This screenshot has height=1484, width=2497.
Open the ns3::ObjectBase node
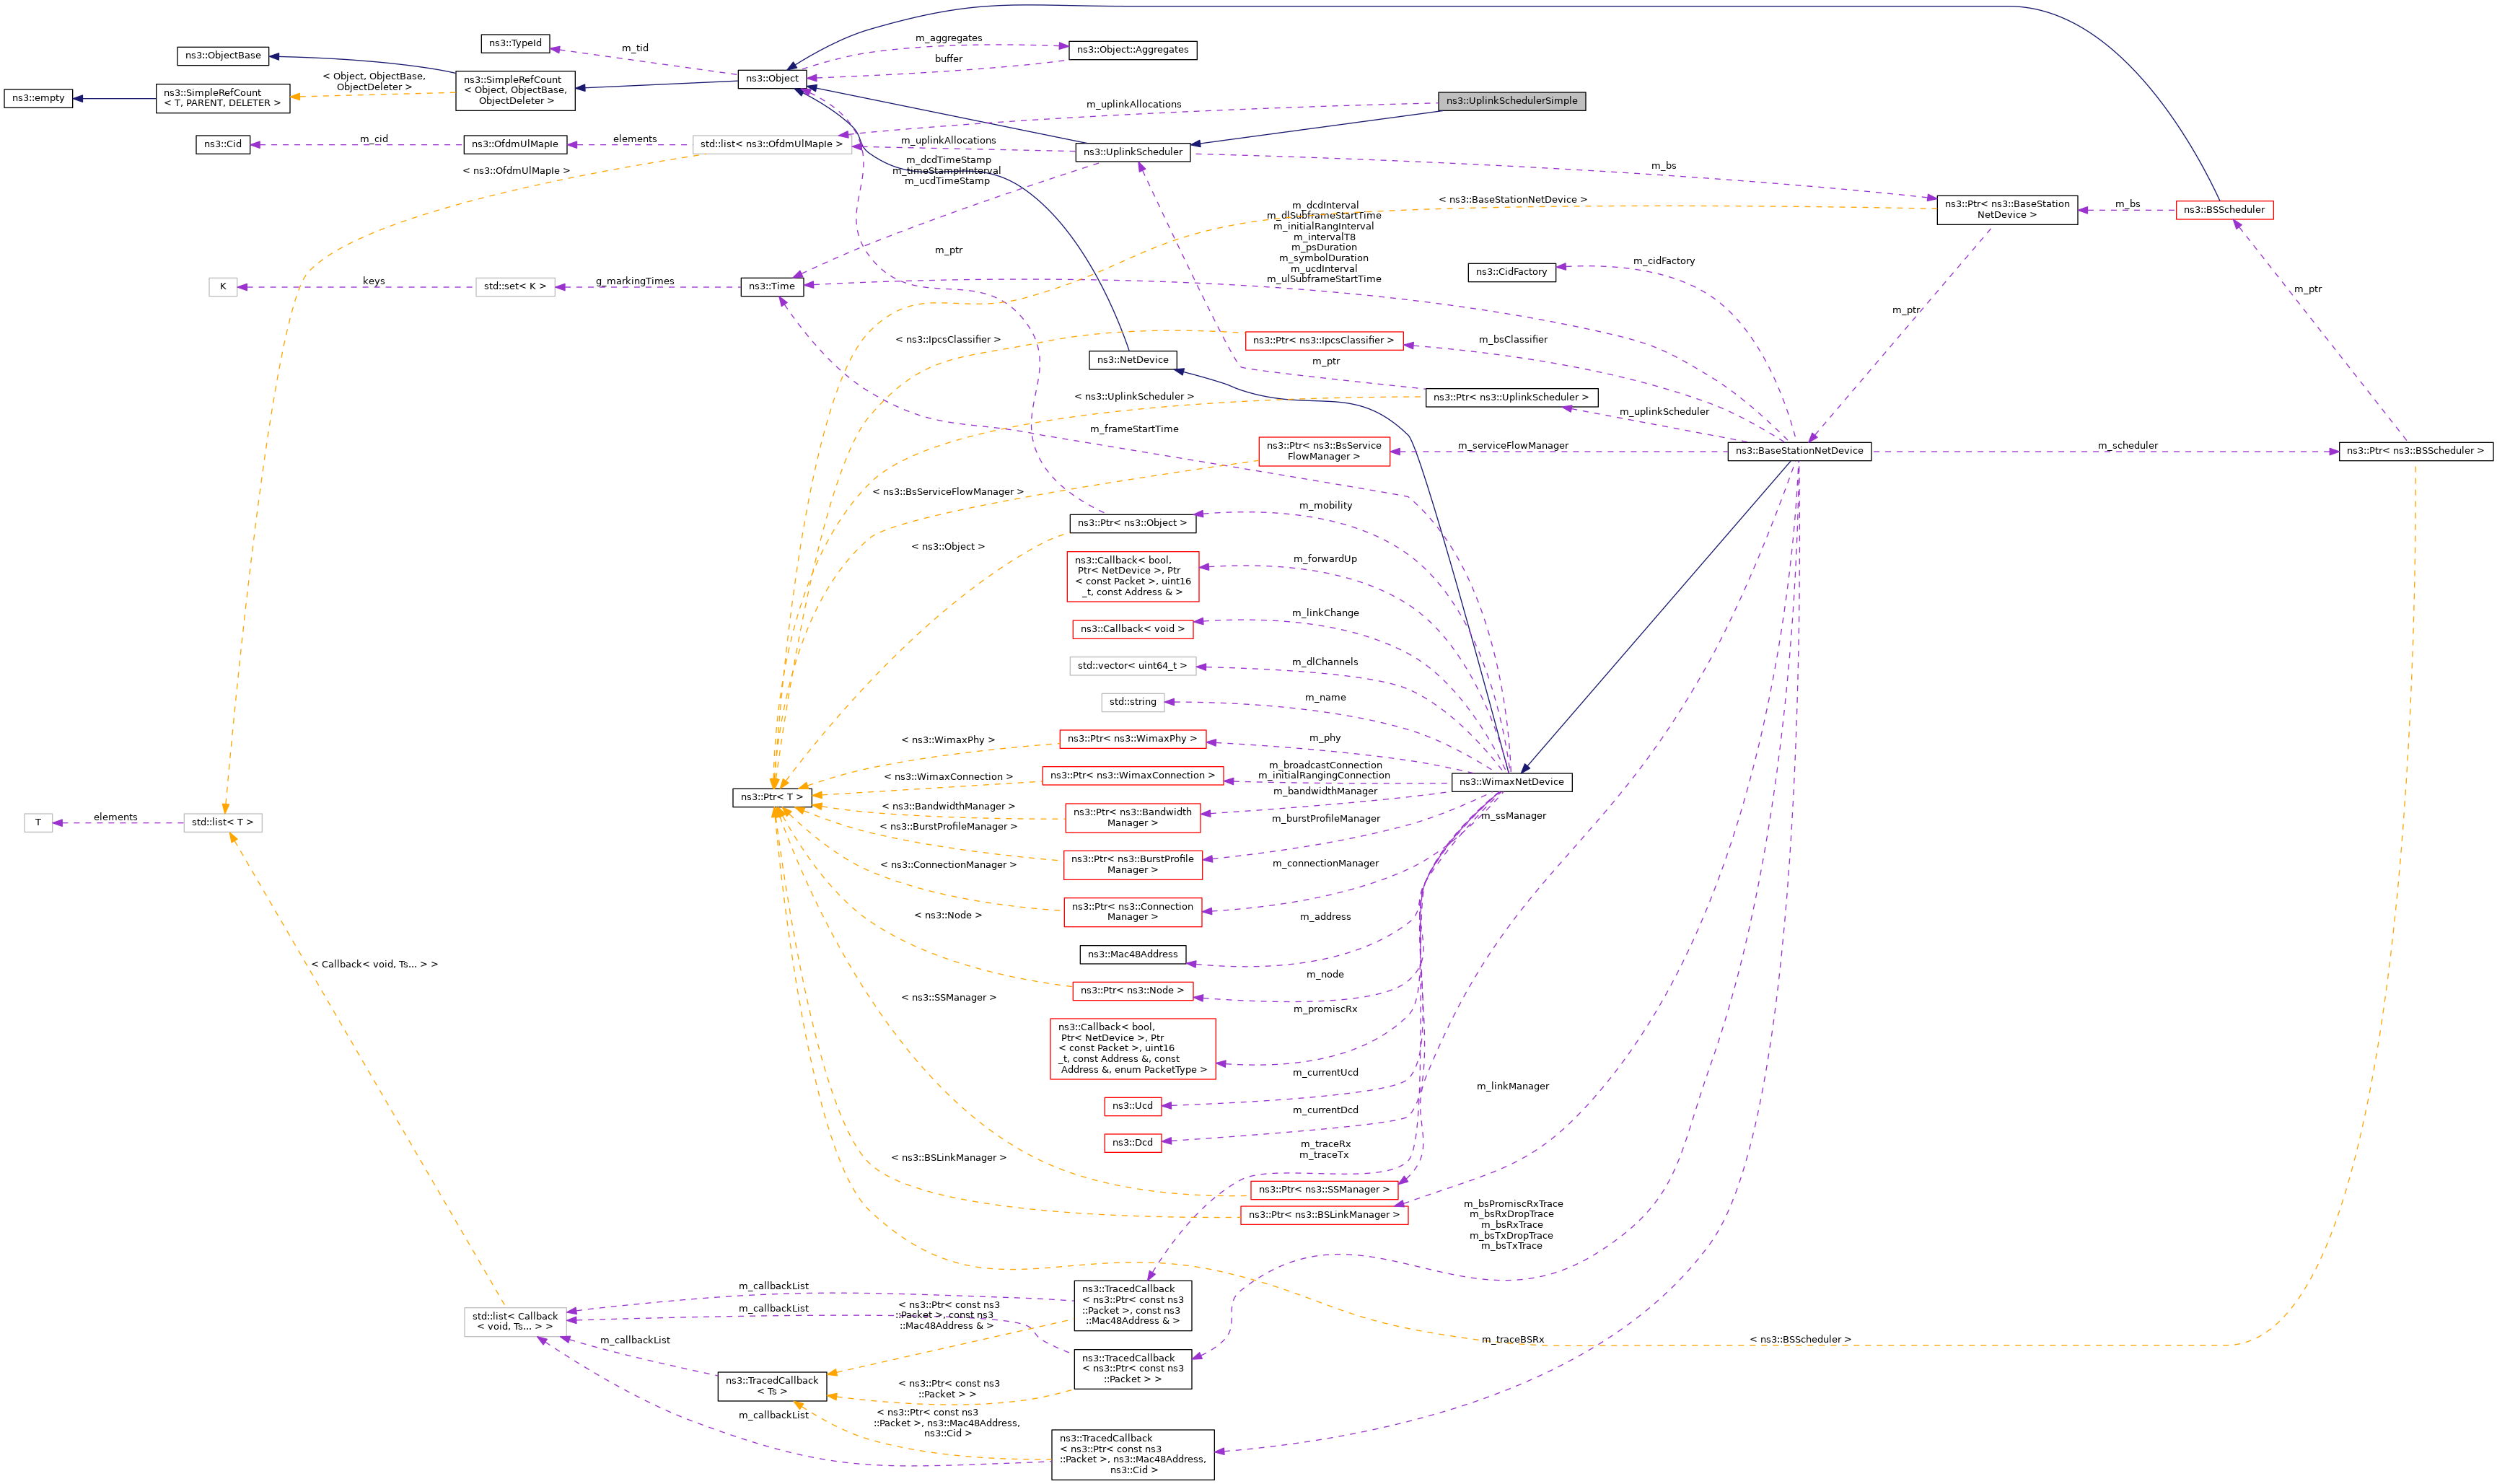(223, 56)
